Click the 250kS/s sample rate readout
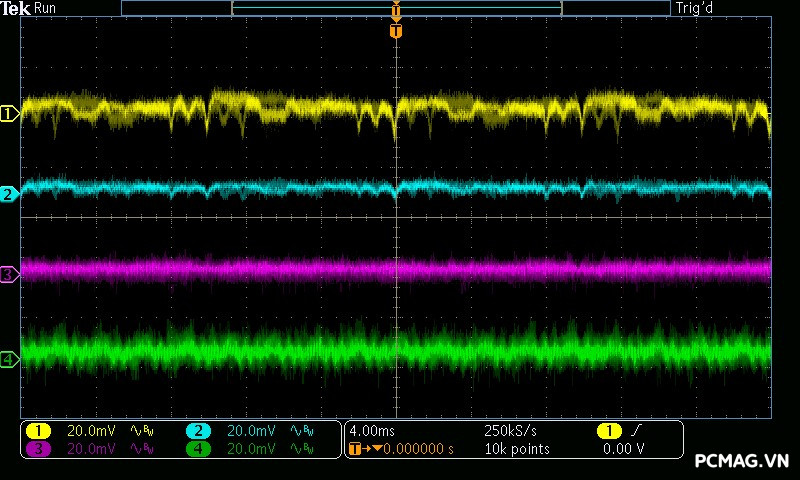Image resolution: width=800 pixels, height=480 pixels. point(510,430)
